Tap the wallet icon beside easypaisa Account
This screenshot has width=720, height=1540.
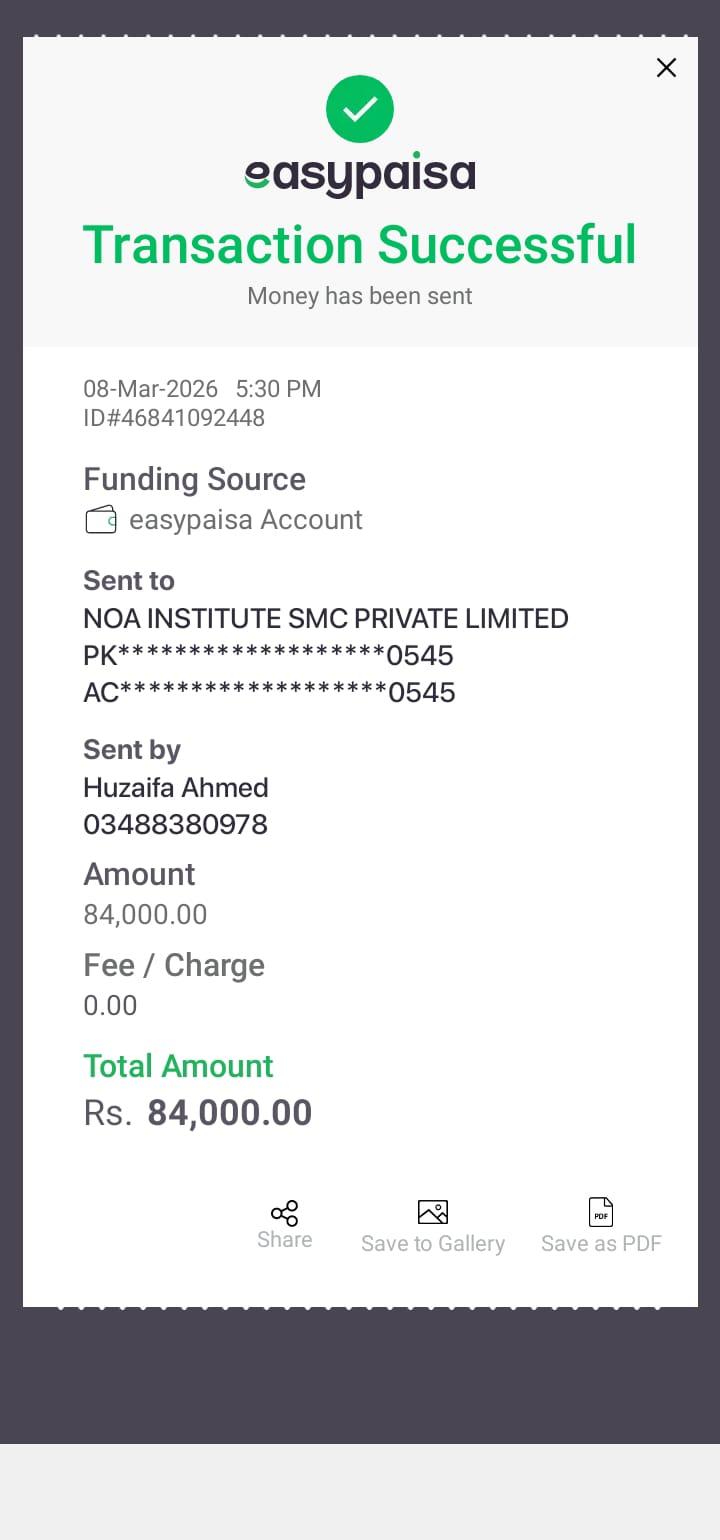(101, 520)
